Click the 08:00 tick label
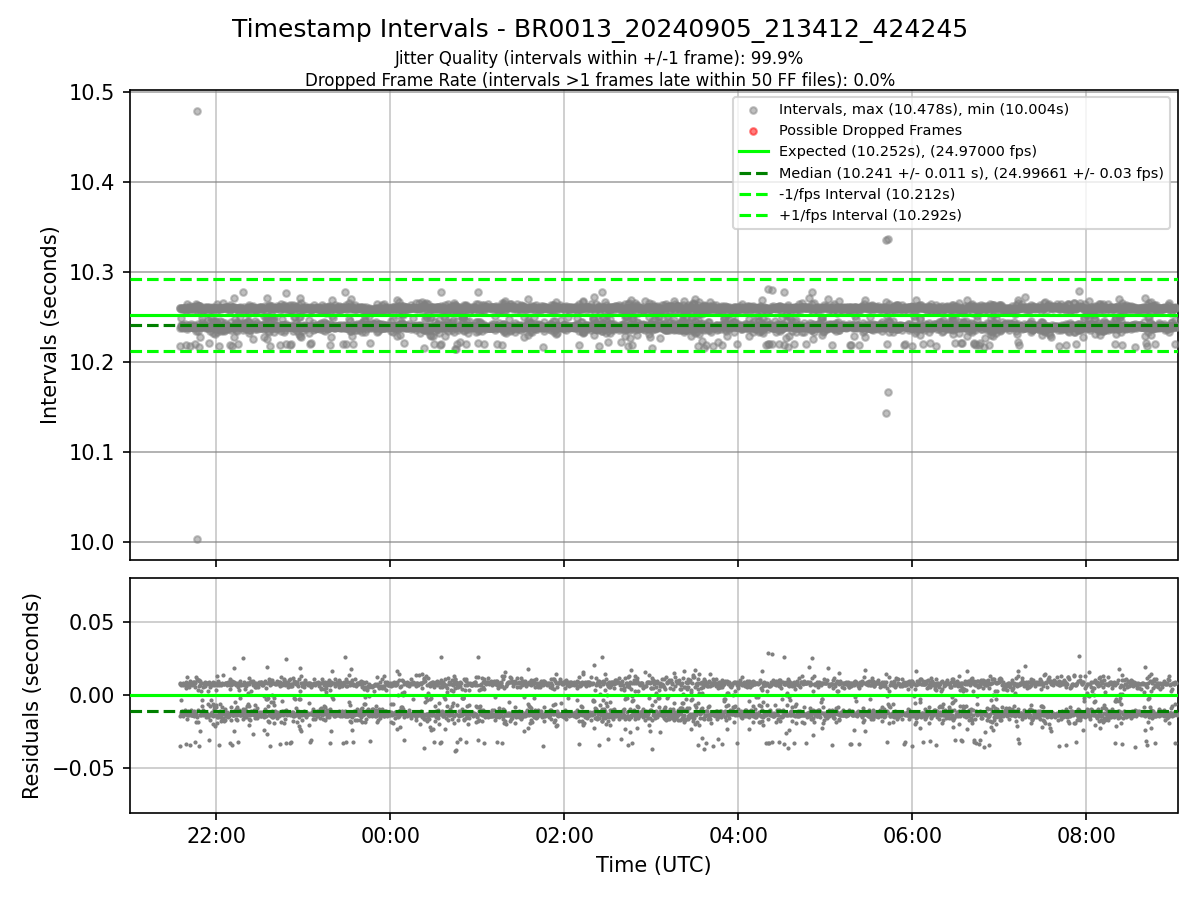 [x=1086, y=836]
